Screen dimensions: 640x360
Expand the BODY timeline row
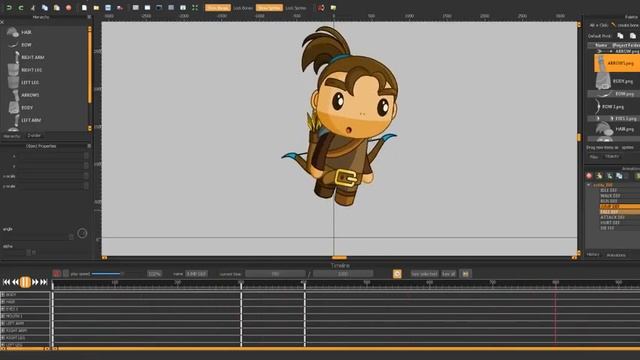coord(3,295)
